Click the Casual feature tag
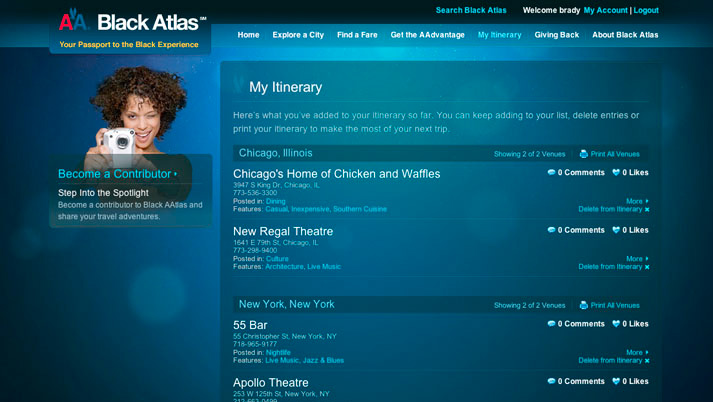713x402 pixels. click(276, 209)
